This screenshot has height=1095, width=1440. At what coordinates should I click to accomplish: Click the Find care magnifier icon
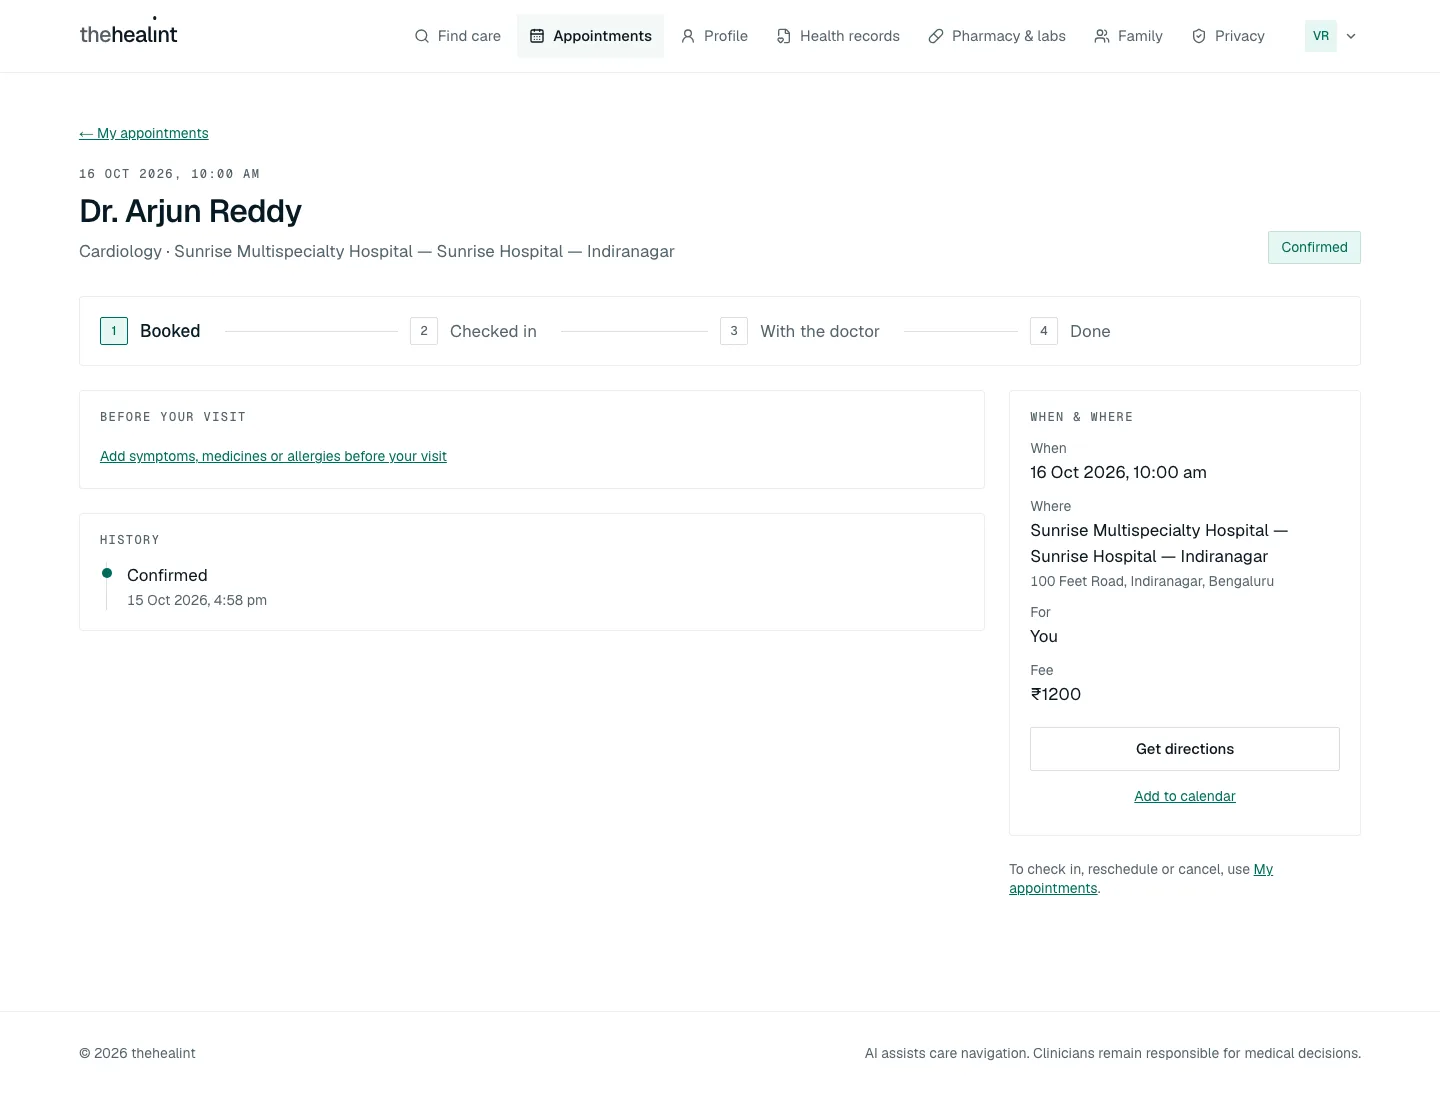coord(422,36)
